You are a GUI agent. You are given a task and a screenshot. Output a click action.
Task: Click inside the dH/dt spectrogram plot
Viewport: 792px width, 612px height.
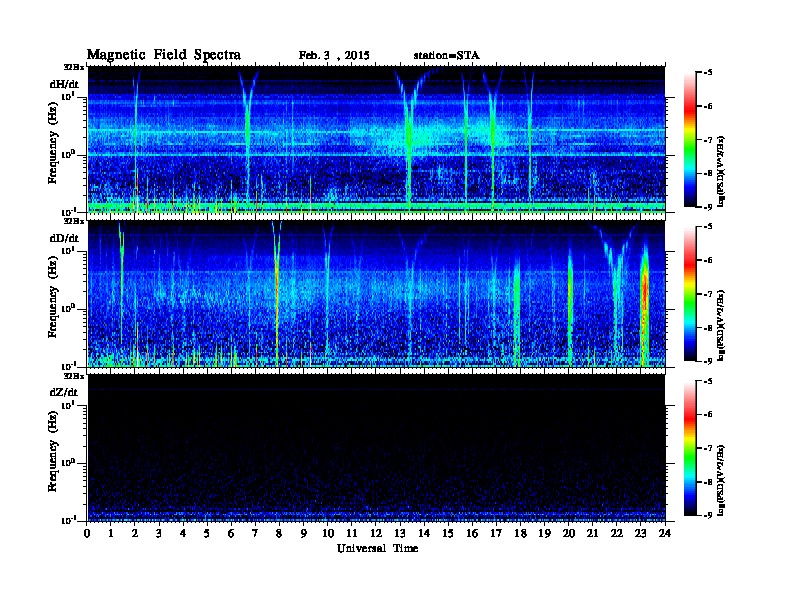(x=376, y=140)
